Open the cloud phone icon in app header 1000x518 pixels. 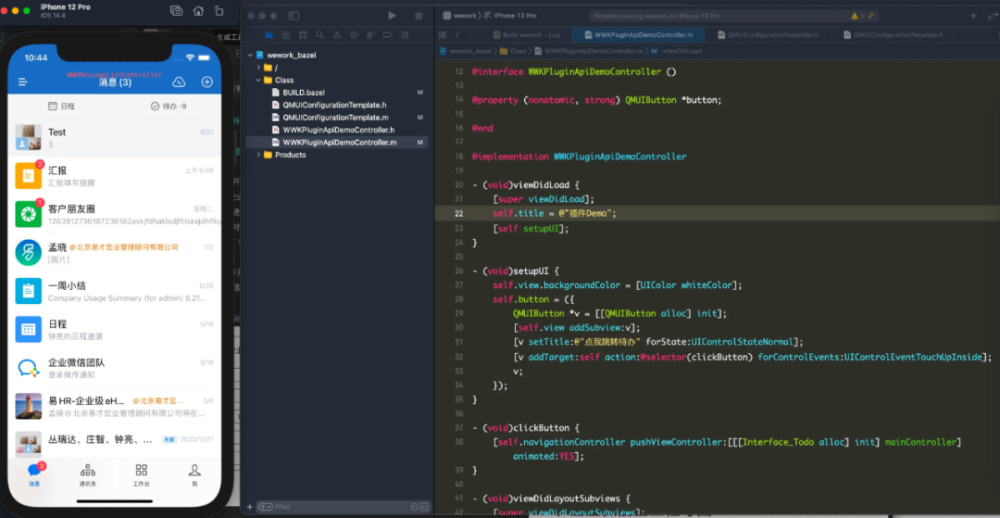179,82
